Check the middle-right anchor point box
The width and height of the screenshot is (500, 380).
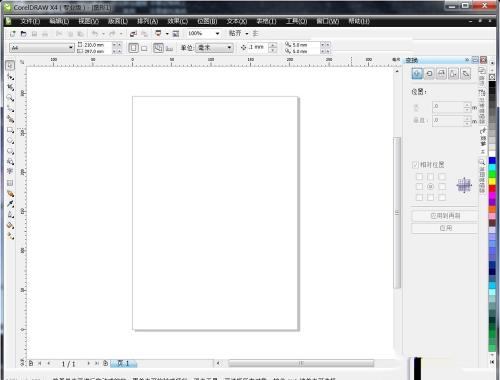(x=442, y=187)
